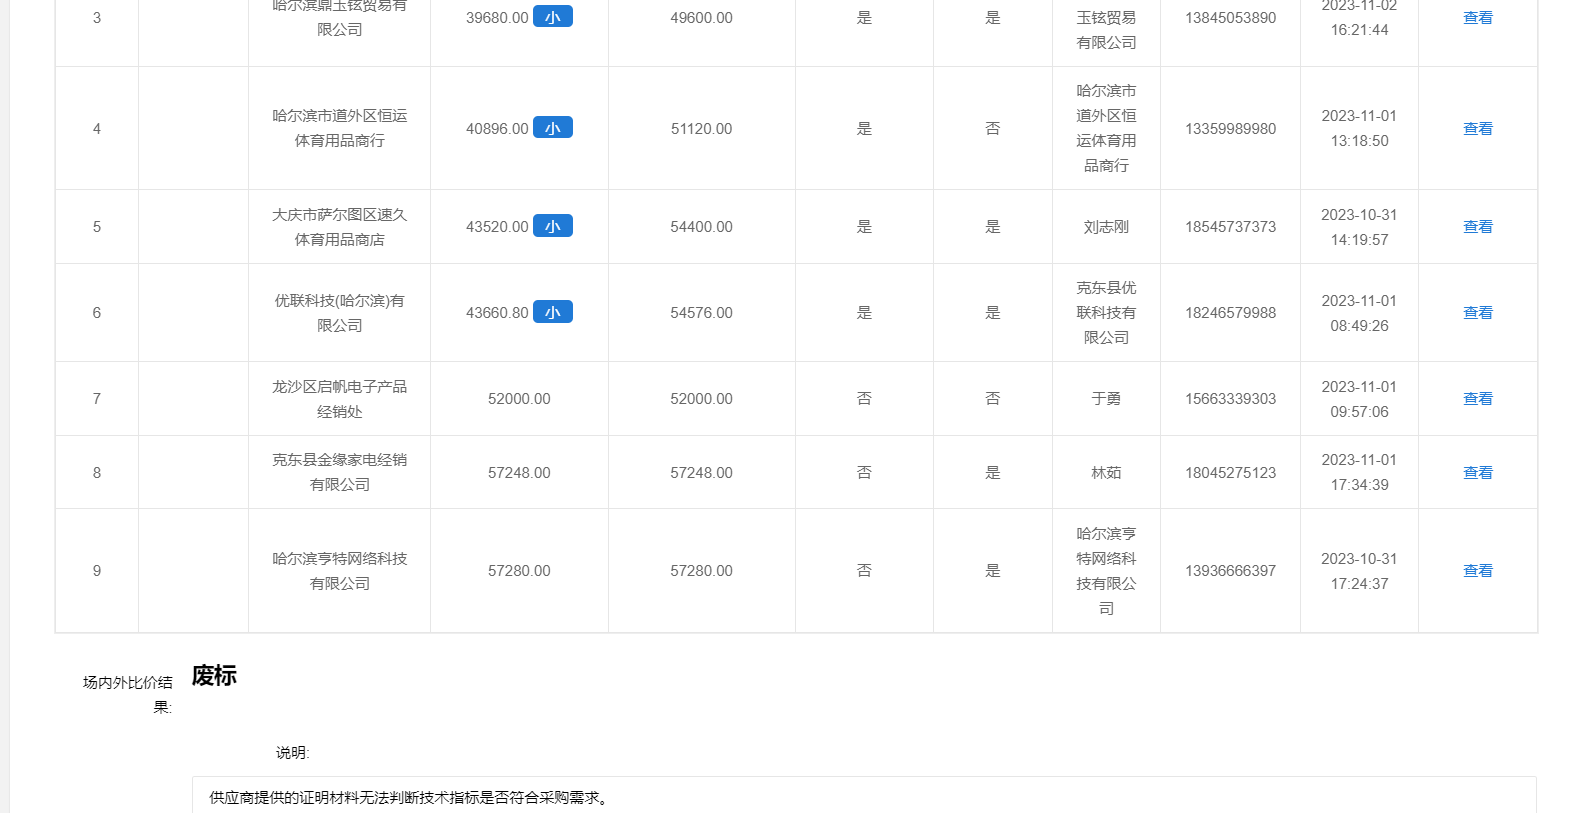
Task: Click the 废标 result heading
Action: [x=214, y=676]
